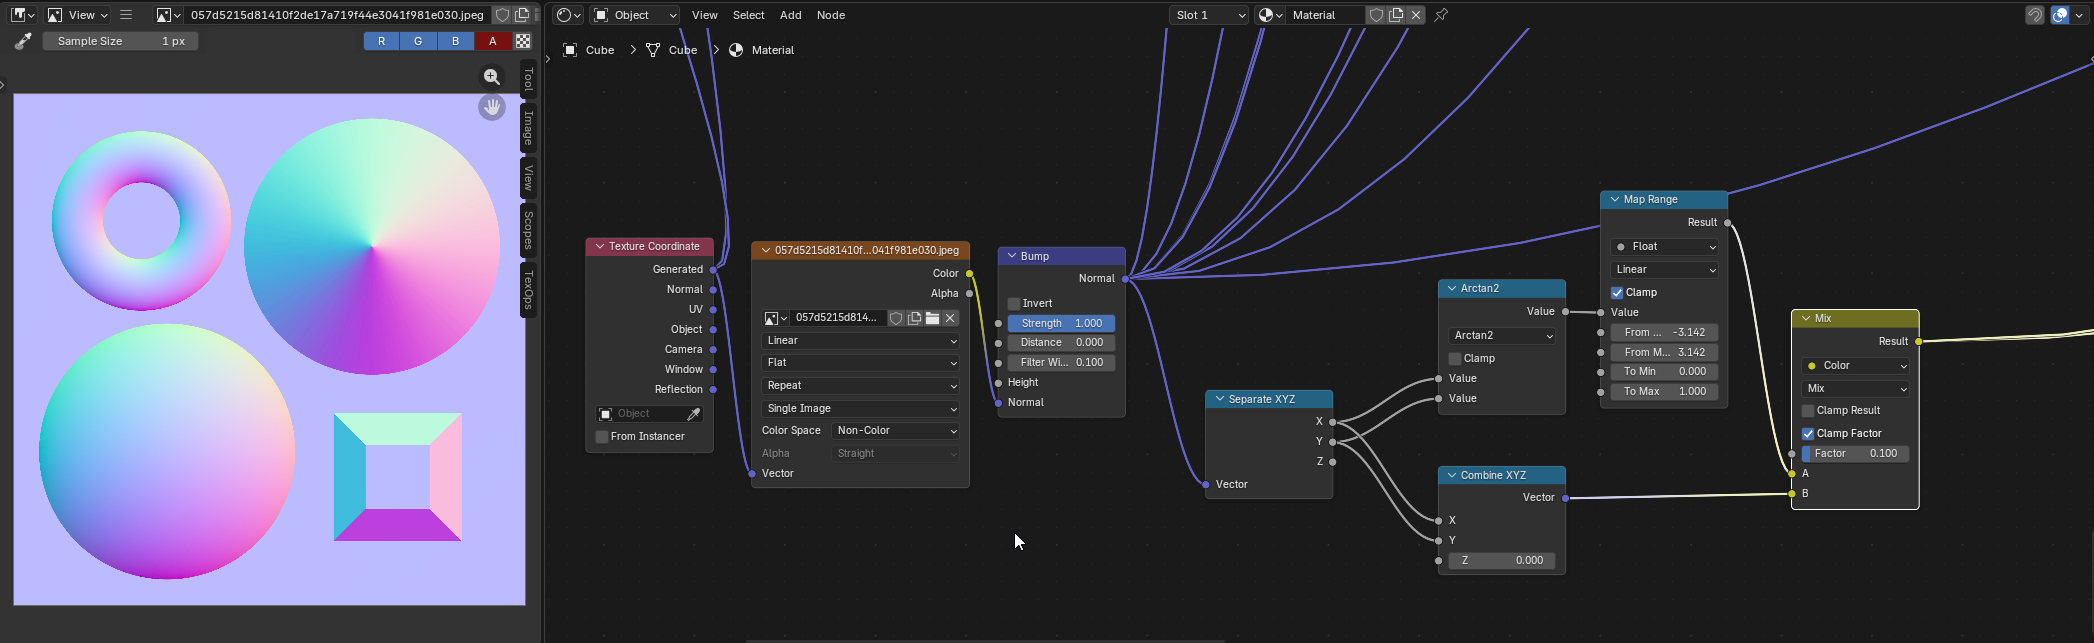Screen dimensions: 2094x643
Task: Click the zoom magnifier in image viewer
Action: point(492,77)
